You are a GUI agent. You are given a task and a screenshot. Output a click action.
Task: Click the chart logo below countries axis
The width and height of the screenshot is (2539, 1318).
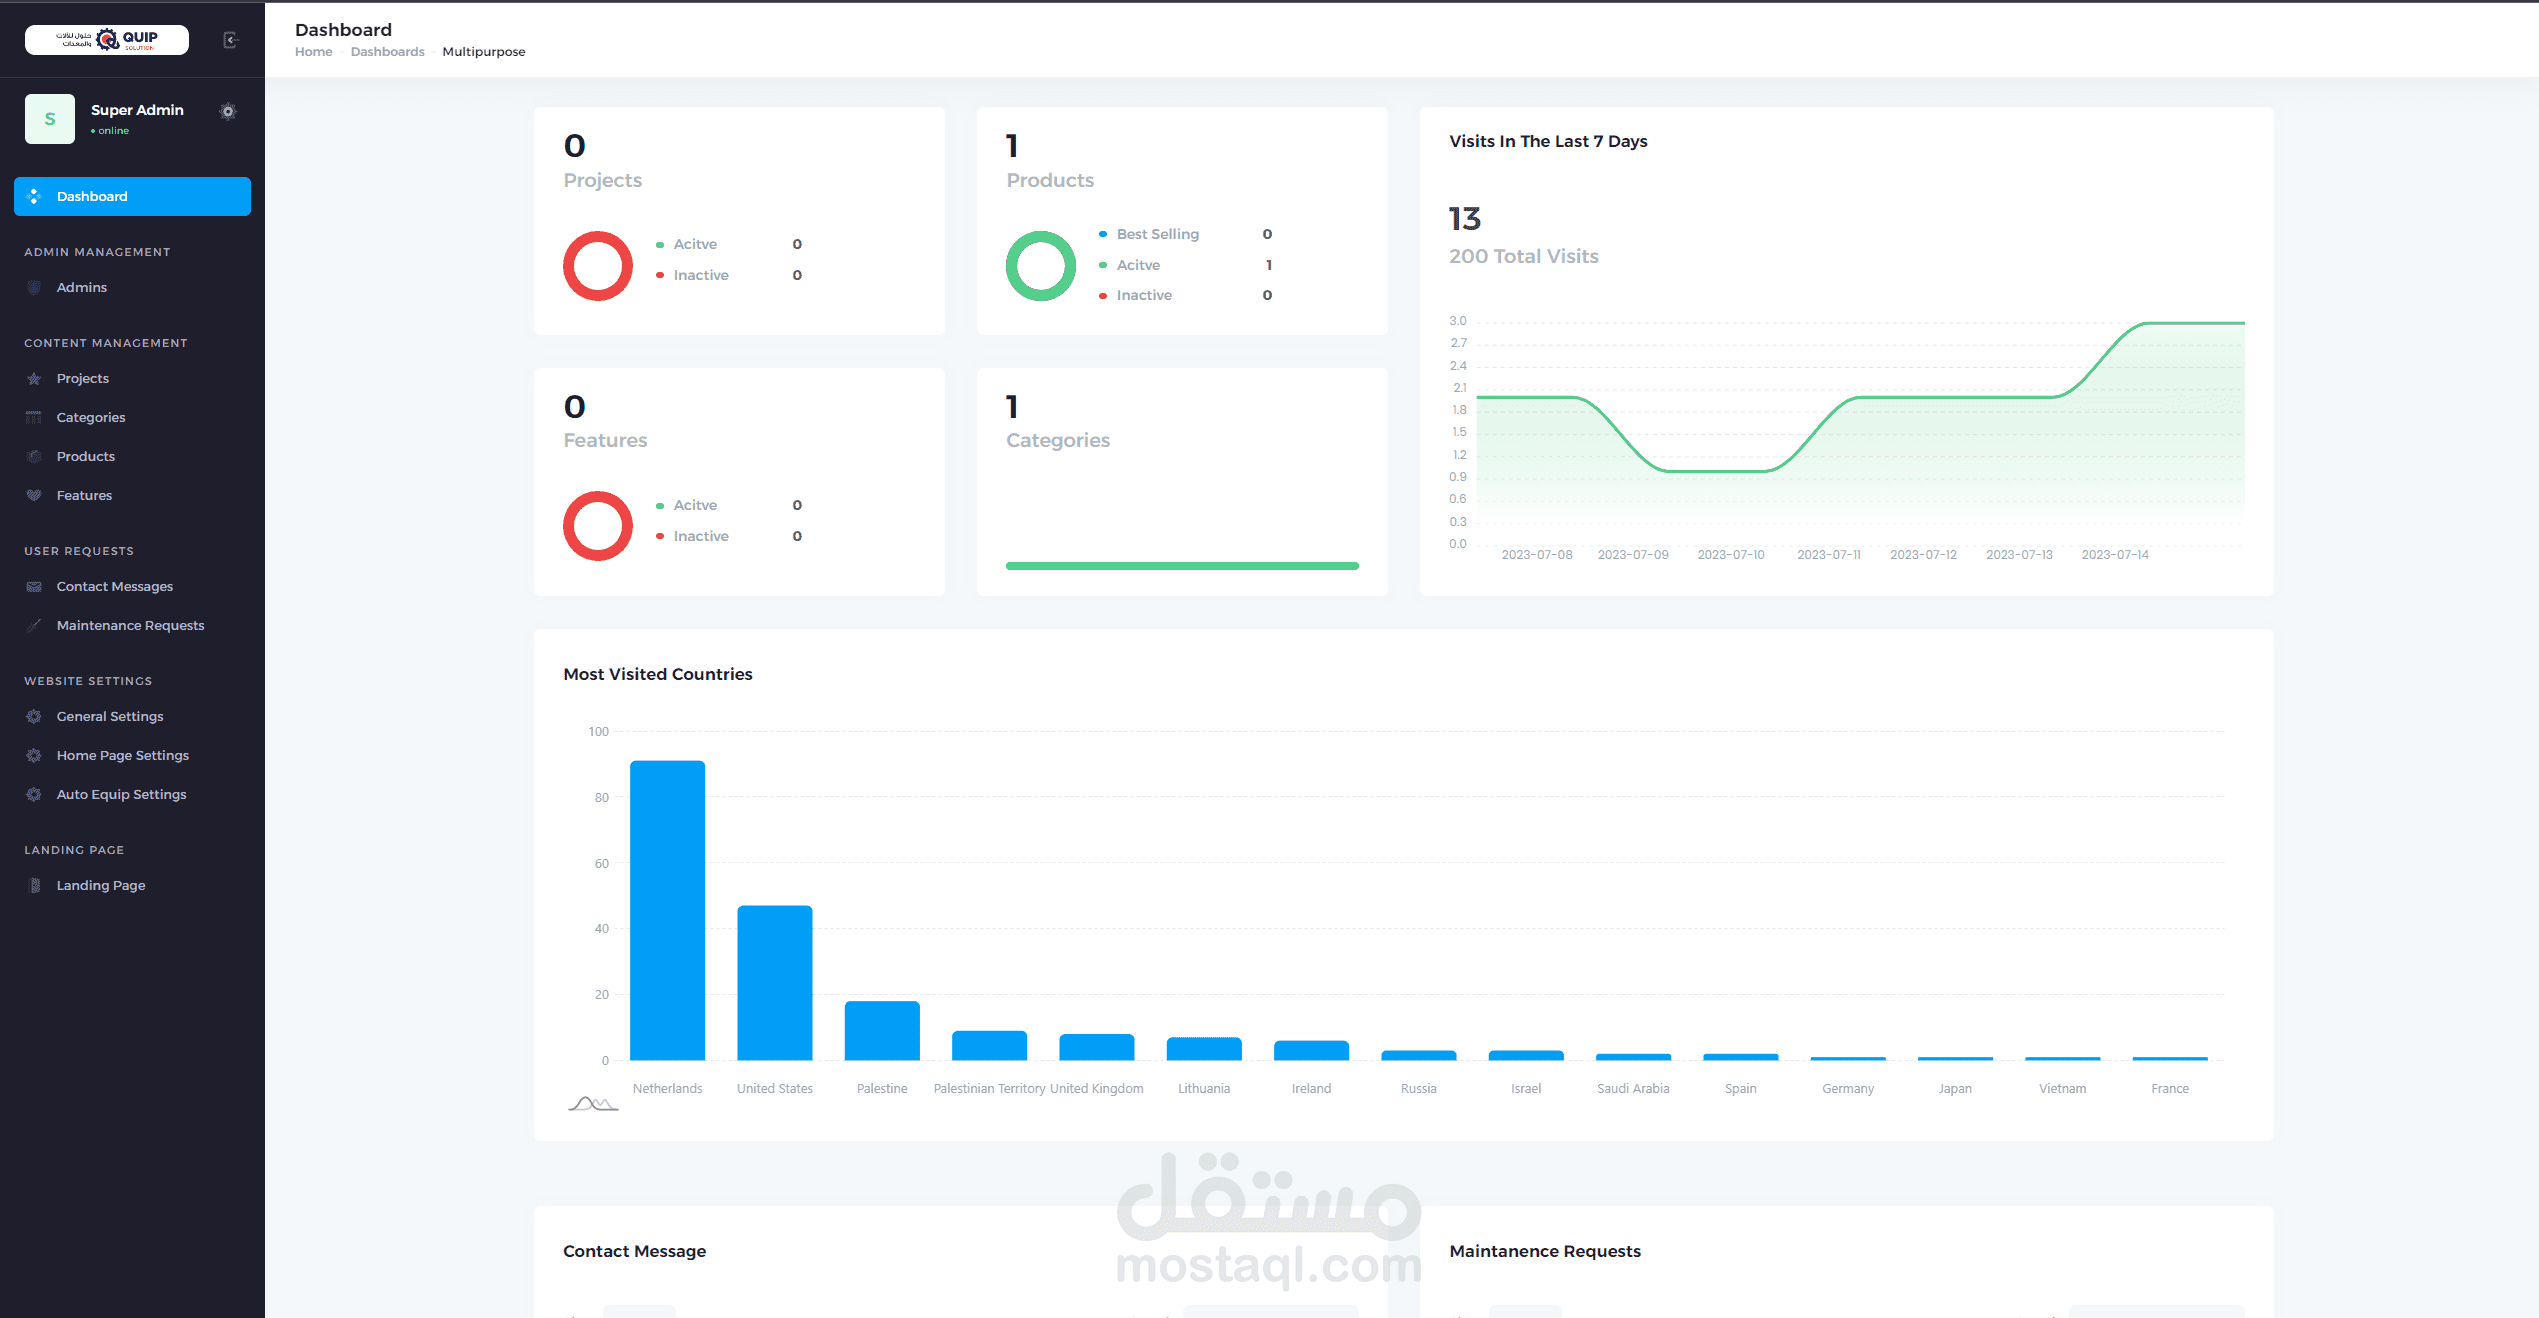click(593, 1104)
